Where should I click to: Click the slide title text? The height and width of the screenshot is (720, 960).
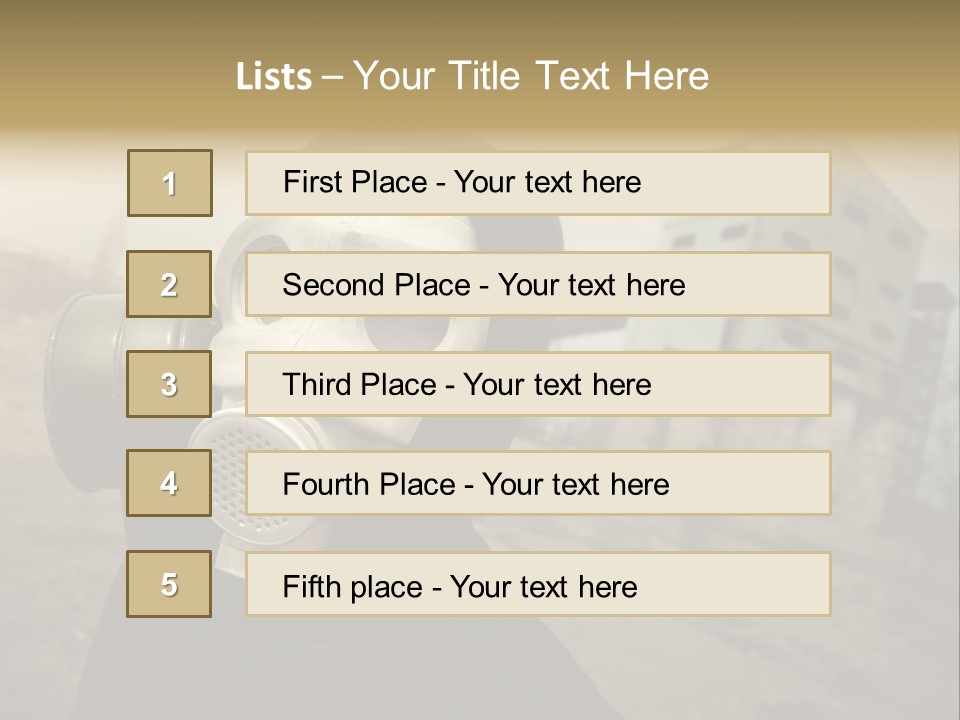(x=472, y=76)
